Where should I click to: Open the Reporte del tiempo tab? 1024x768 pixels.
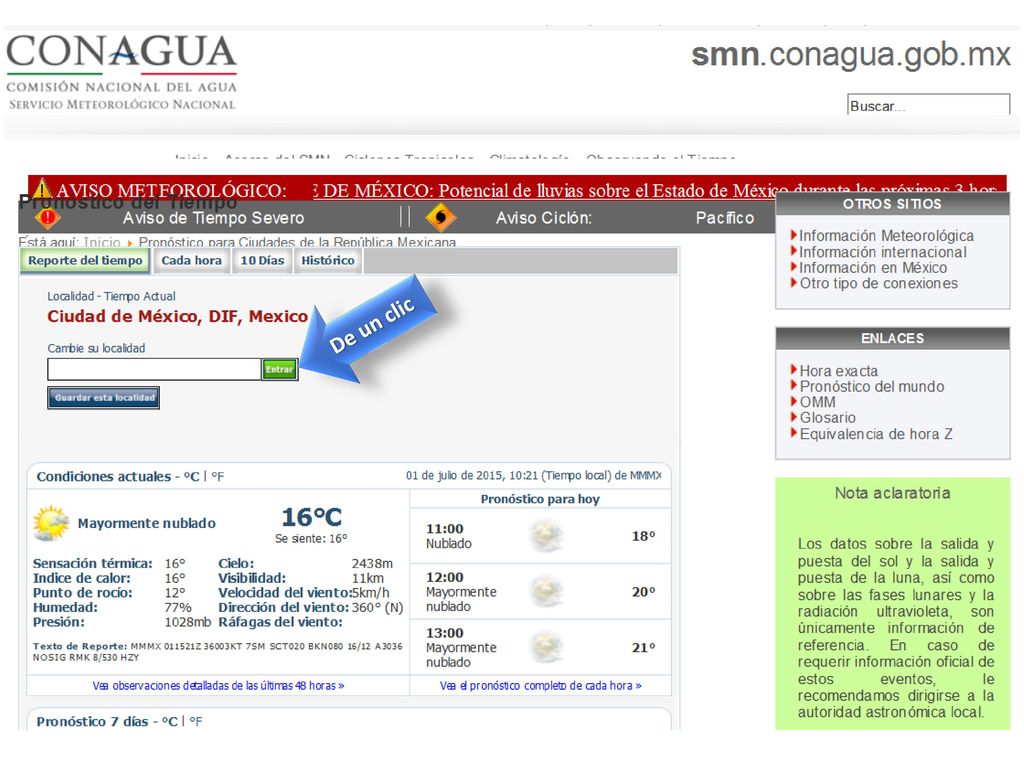(x=85, y=261)
